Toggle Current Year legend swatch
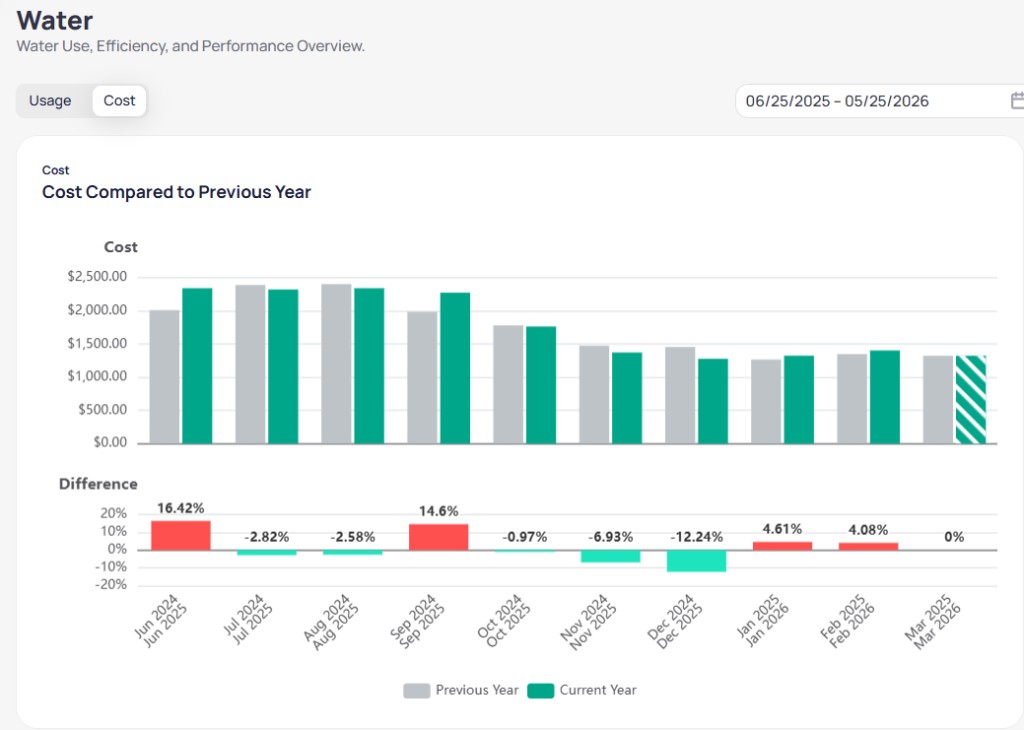Screen dimensions: 1024x730 (x=541, y=690)
